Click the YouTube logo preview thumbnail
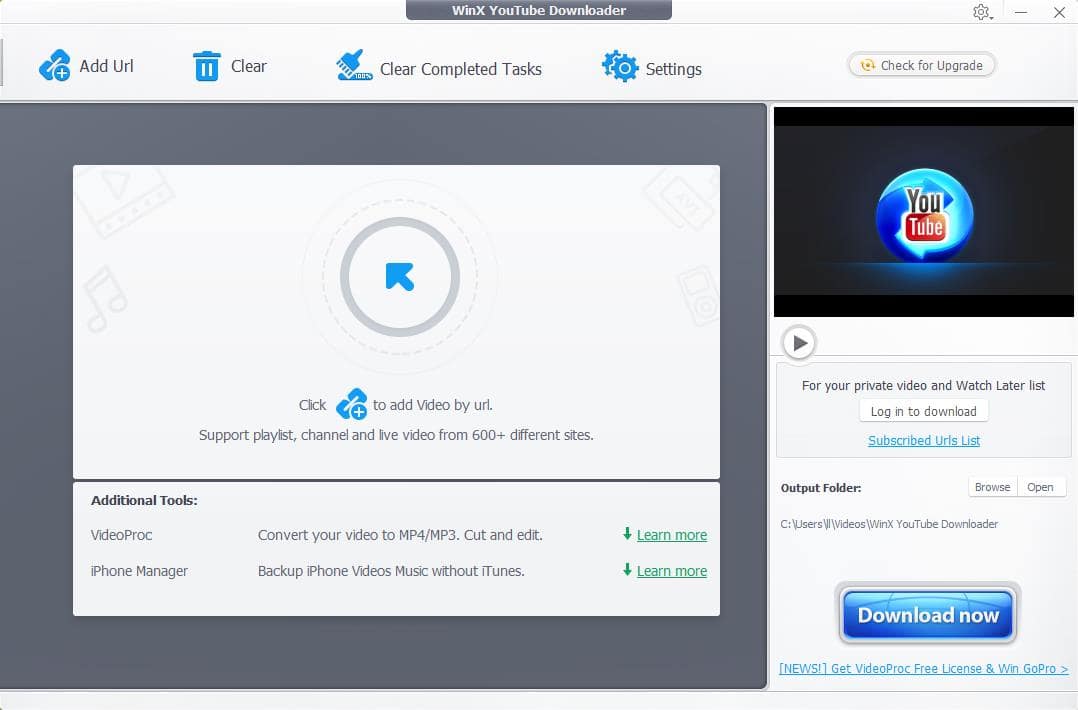Screen dimensions: 1078x710 coord(923,212)
